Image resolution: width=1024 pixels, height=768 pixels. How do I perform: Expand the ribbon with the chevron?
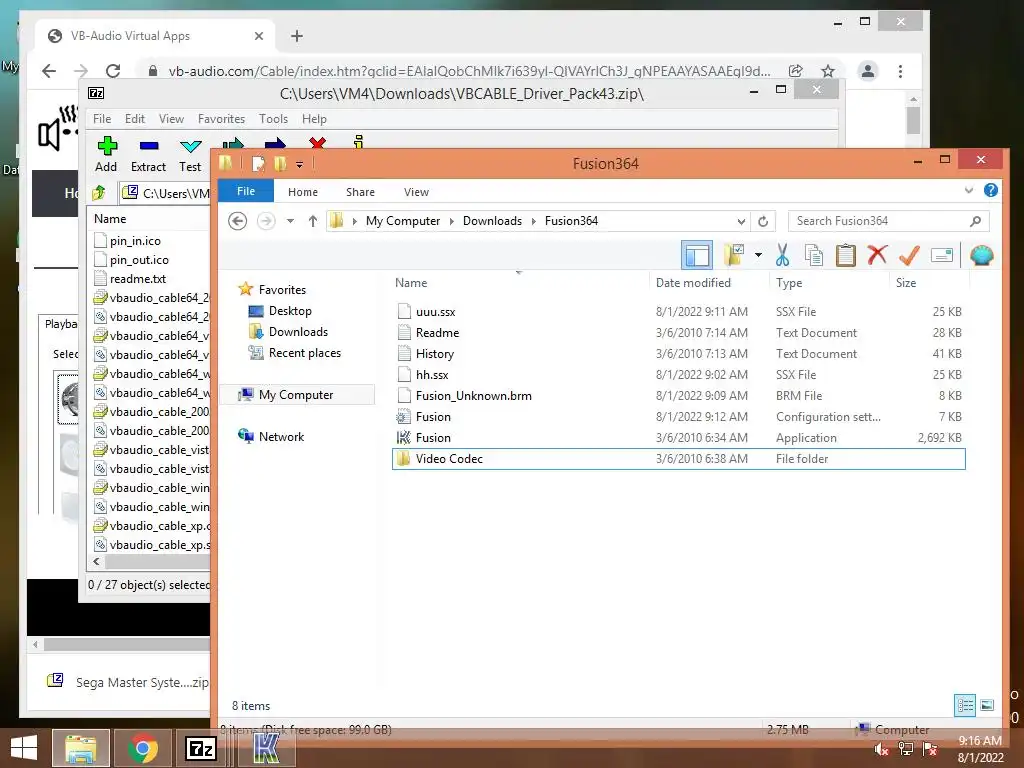click(x=968, y=190)
